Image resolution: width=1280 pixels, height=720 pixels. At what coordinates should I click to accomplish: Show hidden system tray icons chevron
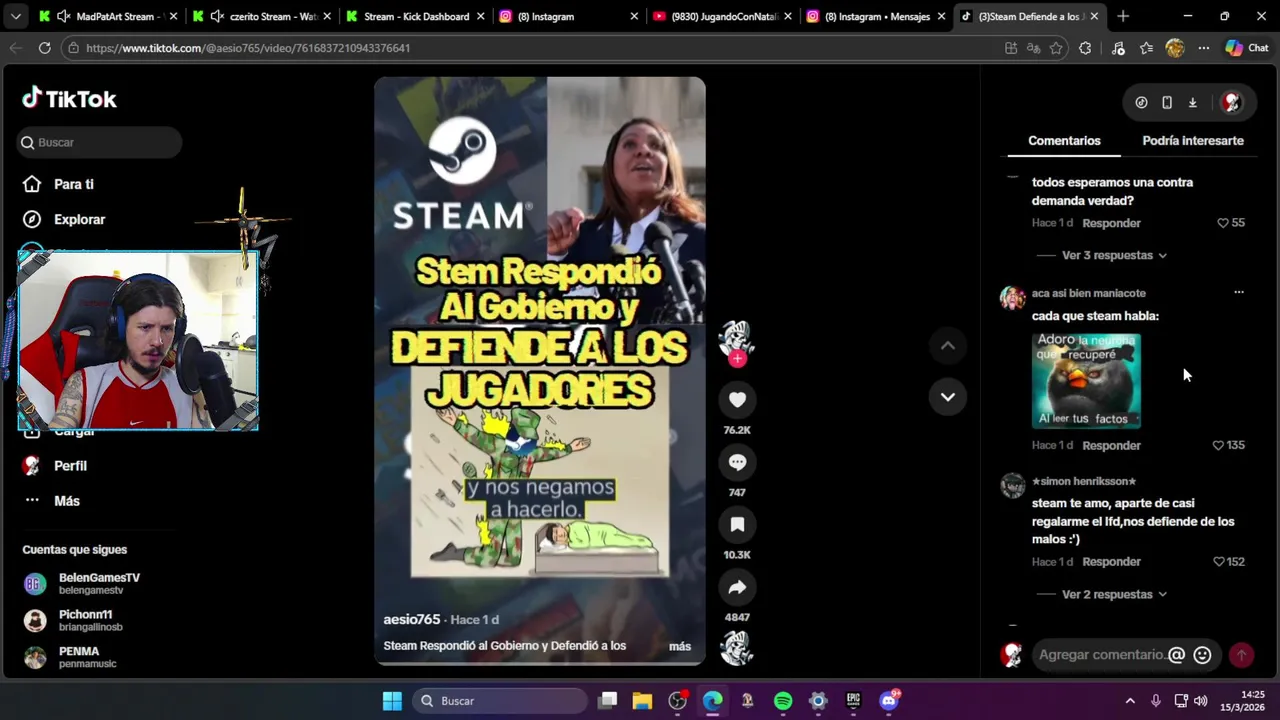[x=1130, y=701]
